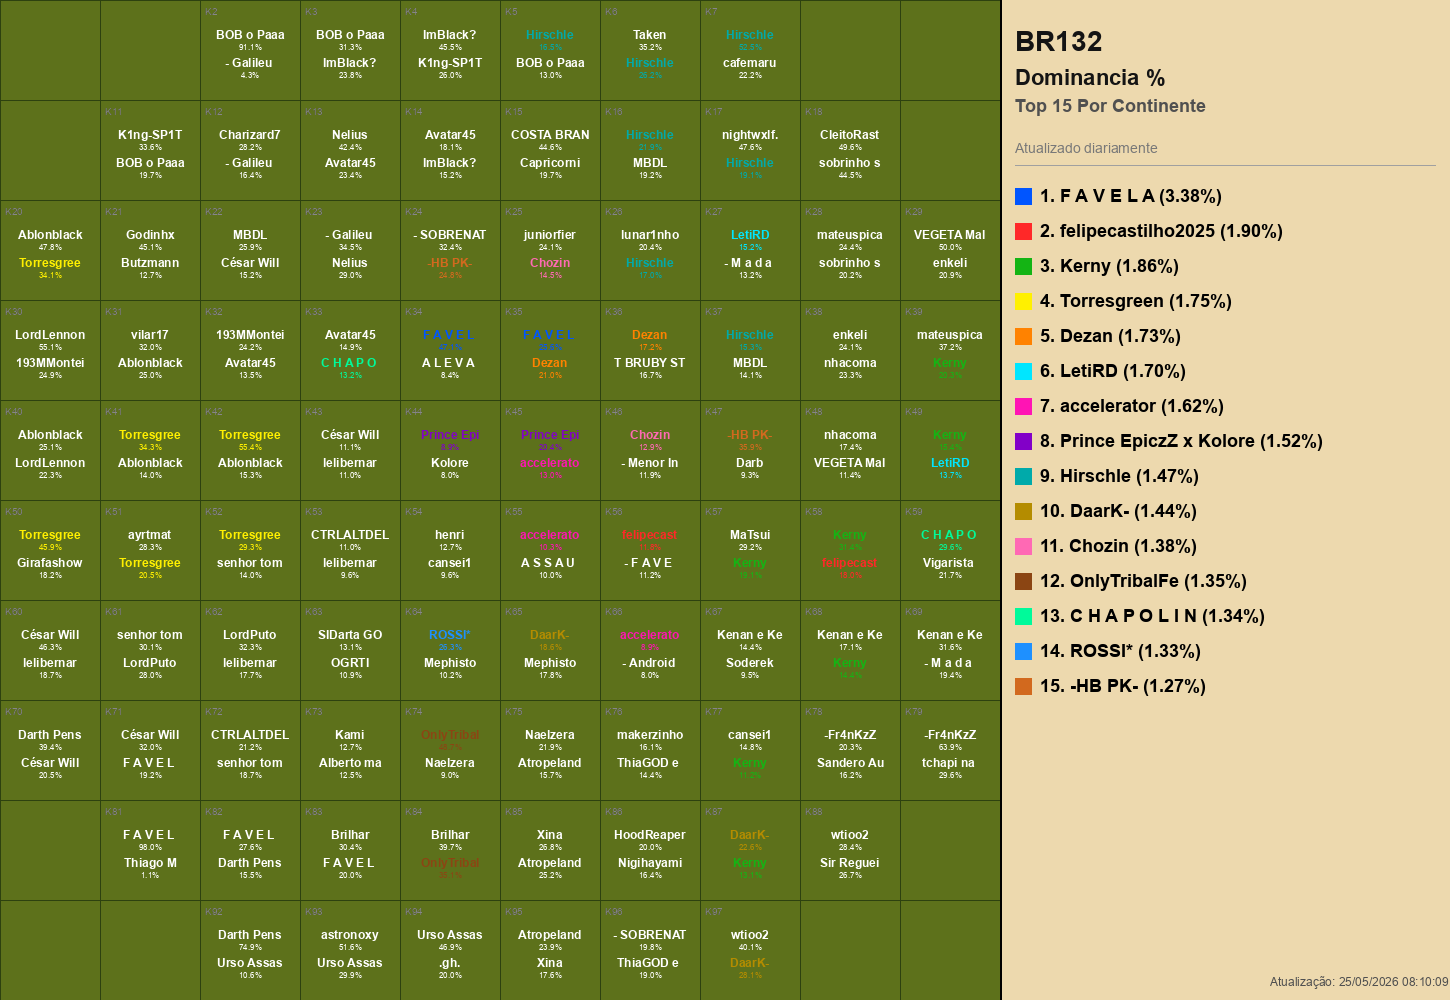Open continent K54 cell with henri

[x=450, y=550]
